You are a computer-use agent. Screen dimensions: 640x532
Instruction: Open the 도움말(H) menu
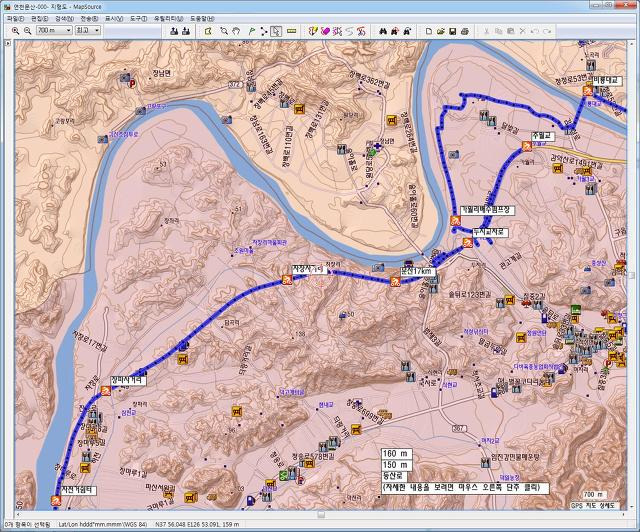[x=202, y=19]
